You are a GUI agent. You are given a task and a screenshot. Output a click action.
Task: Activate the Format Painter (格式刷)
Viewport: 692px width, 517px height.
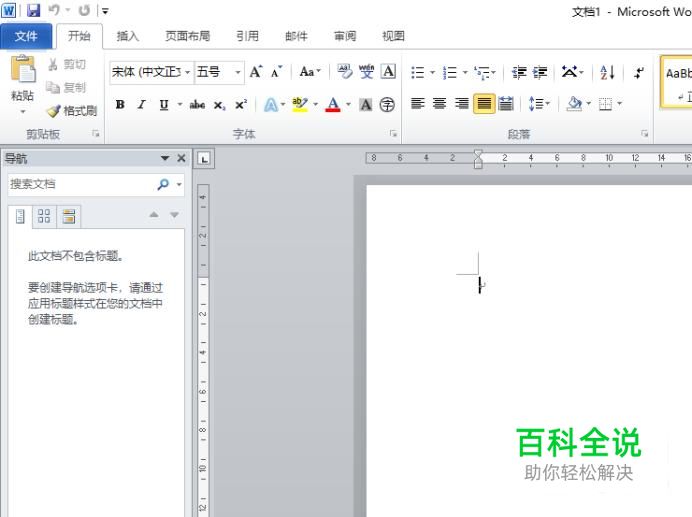coord(72,110)
